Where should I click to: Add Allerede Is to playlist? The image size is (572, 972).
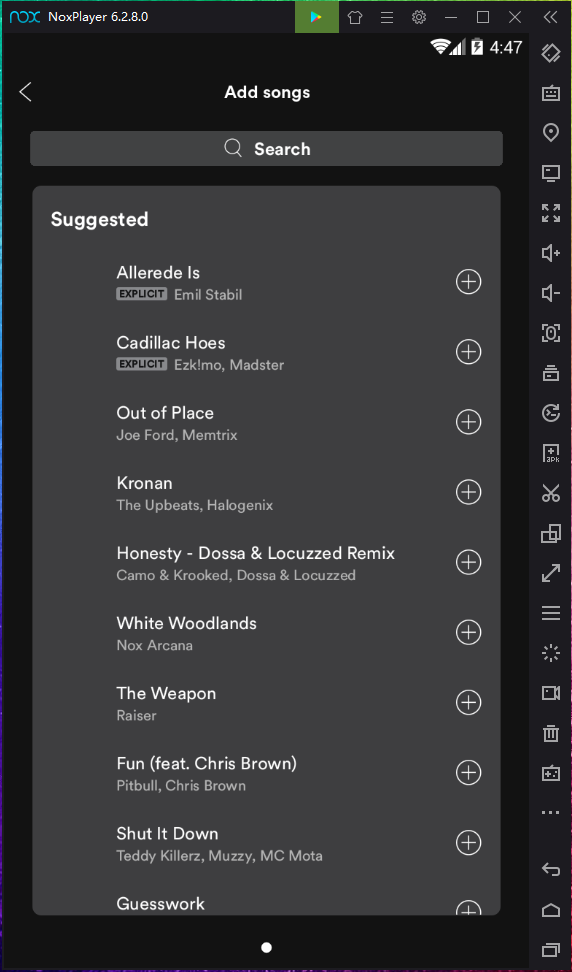[x=469, y=282]
